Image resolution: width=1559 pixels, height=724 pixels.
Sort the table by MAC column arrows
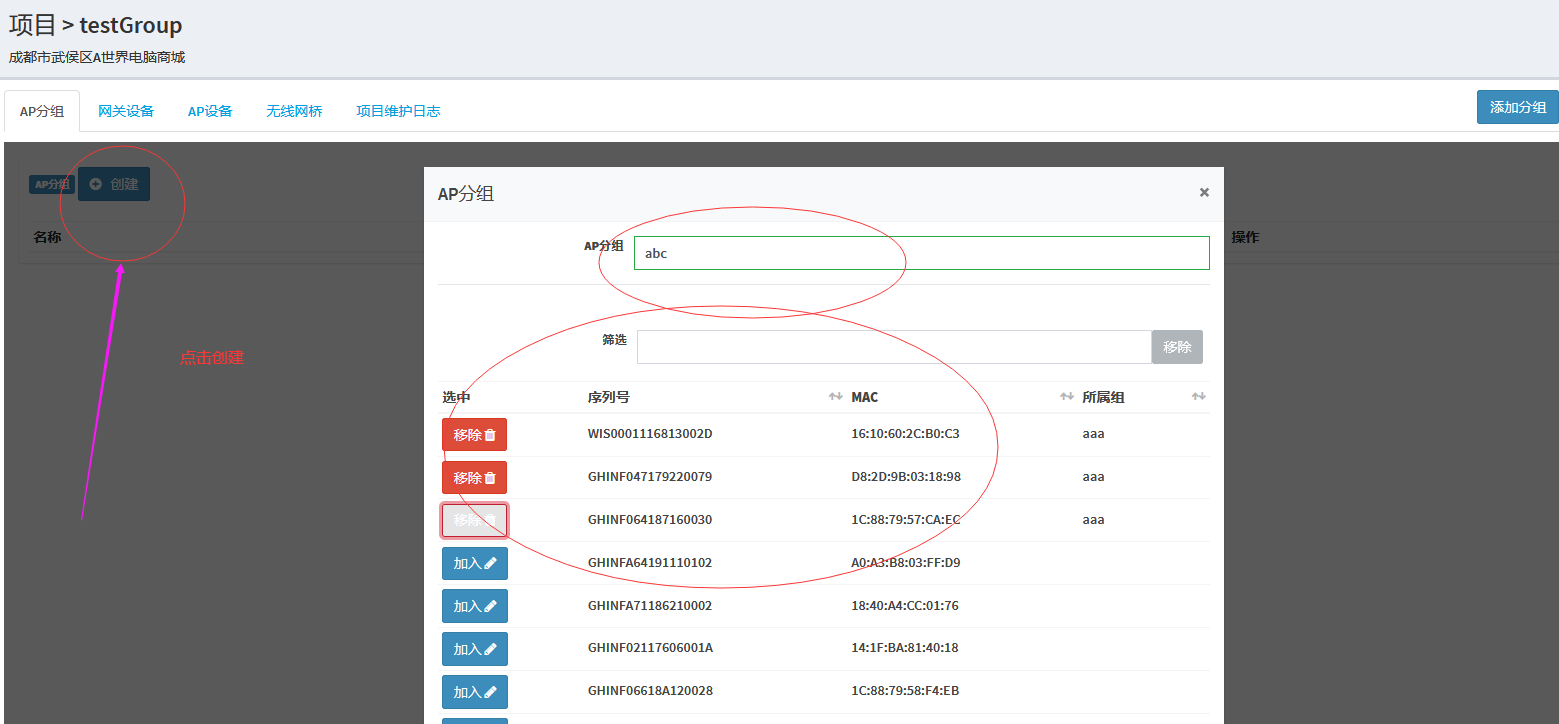pyautogui.click(x=1066, y=397)
